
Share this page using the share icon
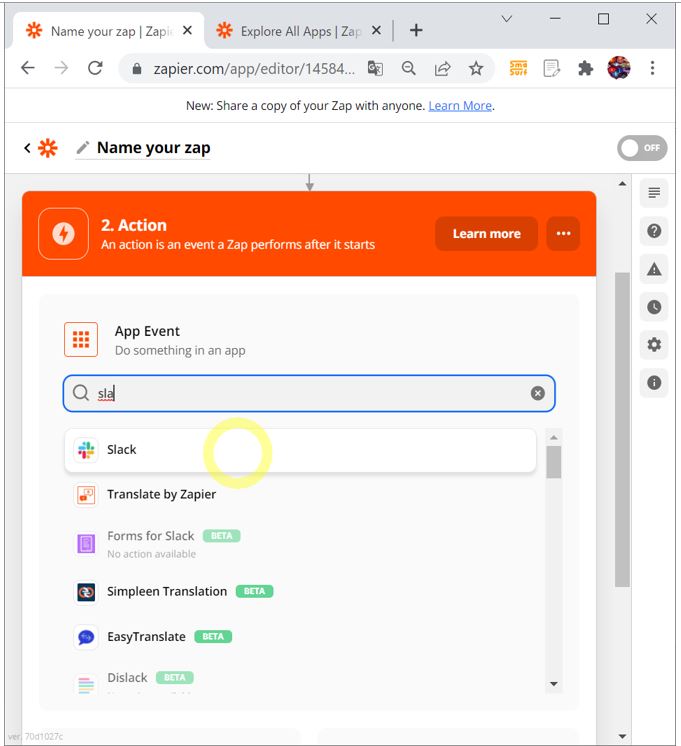point(442,69)
